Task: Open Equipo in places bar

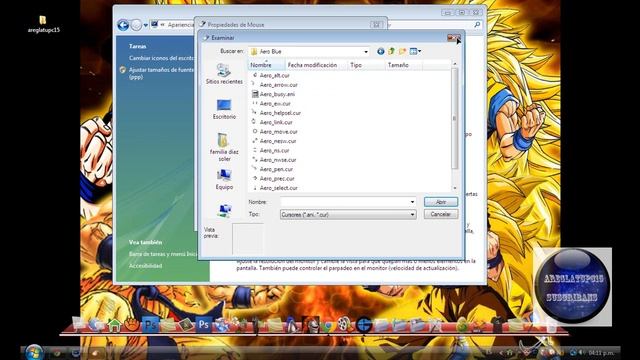Action: click(224, 180)
